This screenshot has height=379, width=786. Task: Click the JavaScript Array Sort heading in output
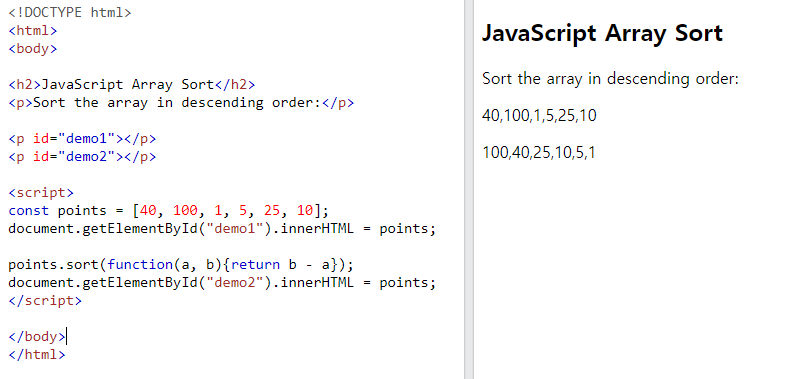[602, 34]
